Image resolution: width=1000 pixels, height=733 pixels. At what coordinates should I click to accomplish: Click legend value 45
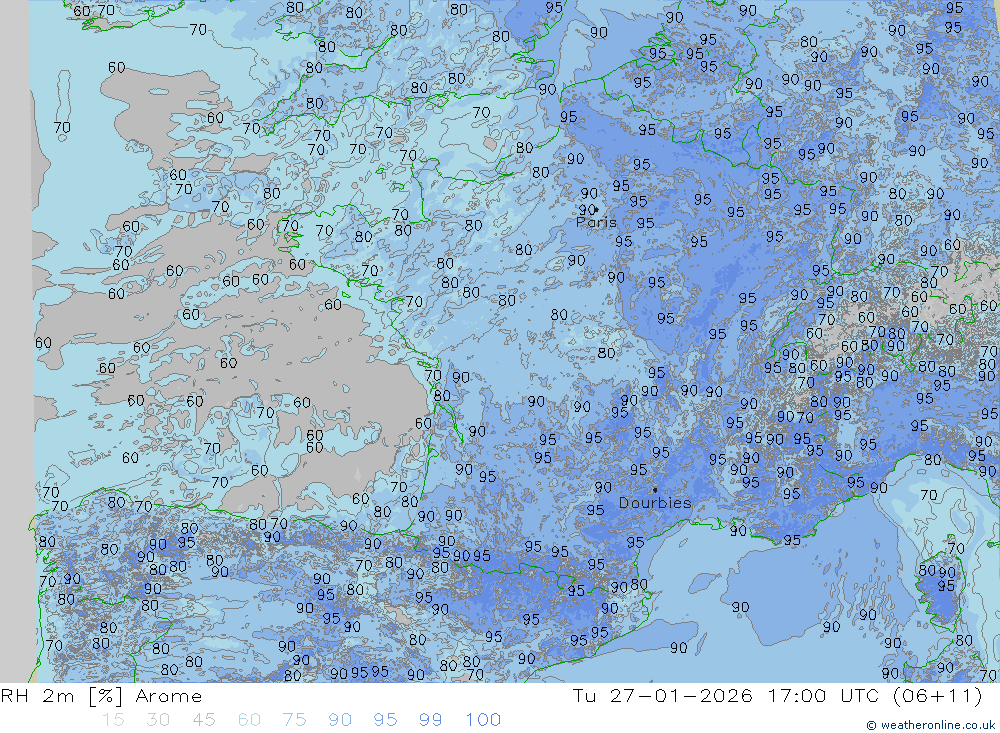point(203,720)
